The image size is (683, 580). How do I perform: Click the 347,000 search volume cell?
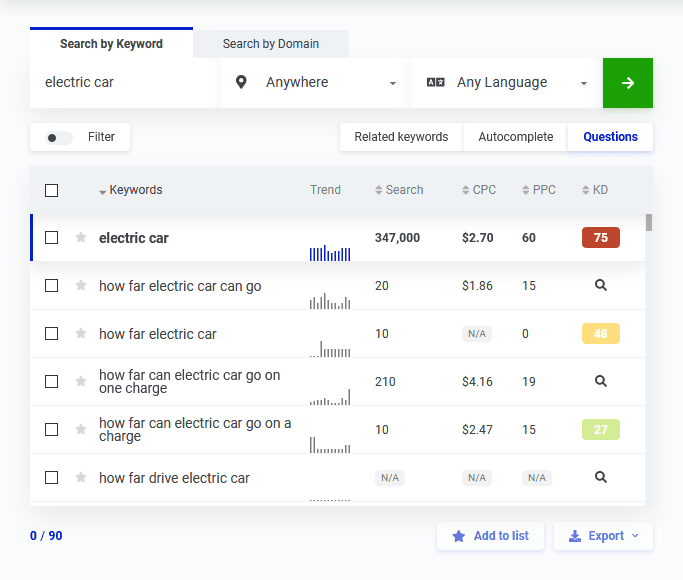397,238
